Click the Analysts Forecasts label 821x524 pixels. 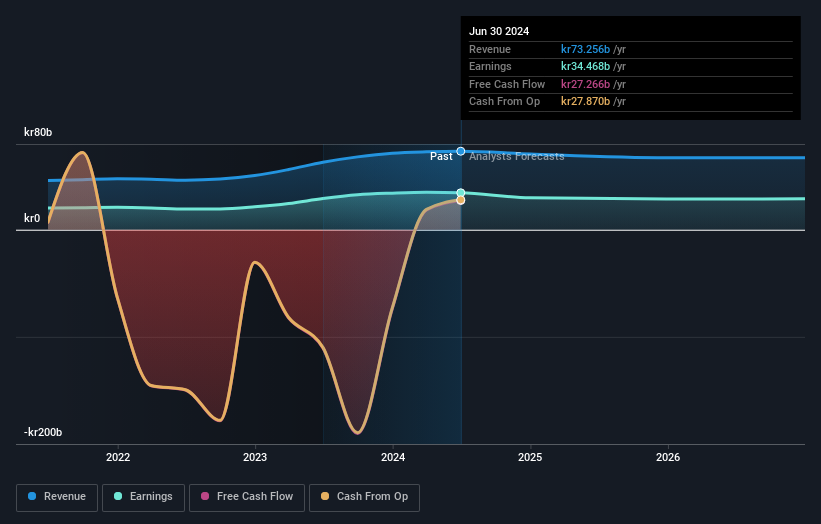point(517,157)
